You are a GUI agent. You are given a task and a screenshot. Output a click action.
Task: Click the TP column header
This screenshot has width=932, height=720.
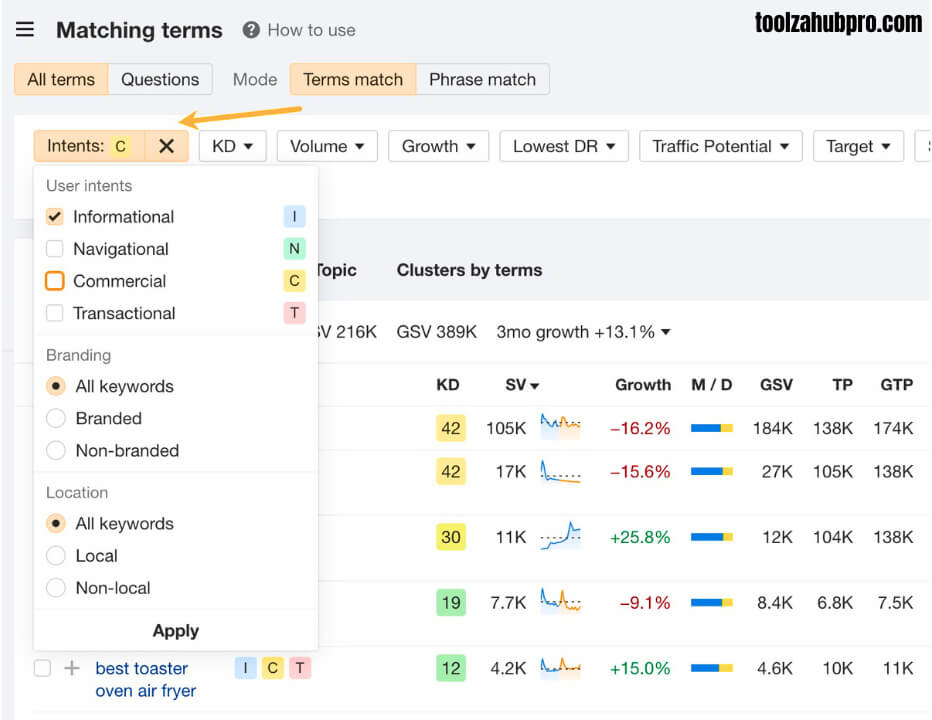pos(842,385)
